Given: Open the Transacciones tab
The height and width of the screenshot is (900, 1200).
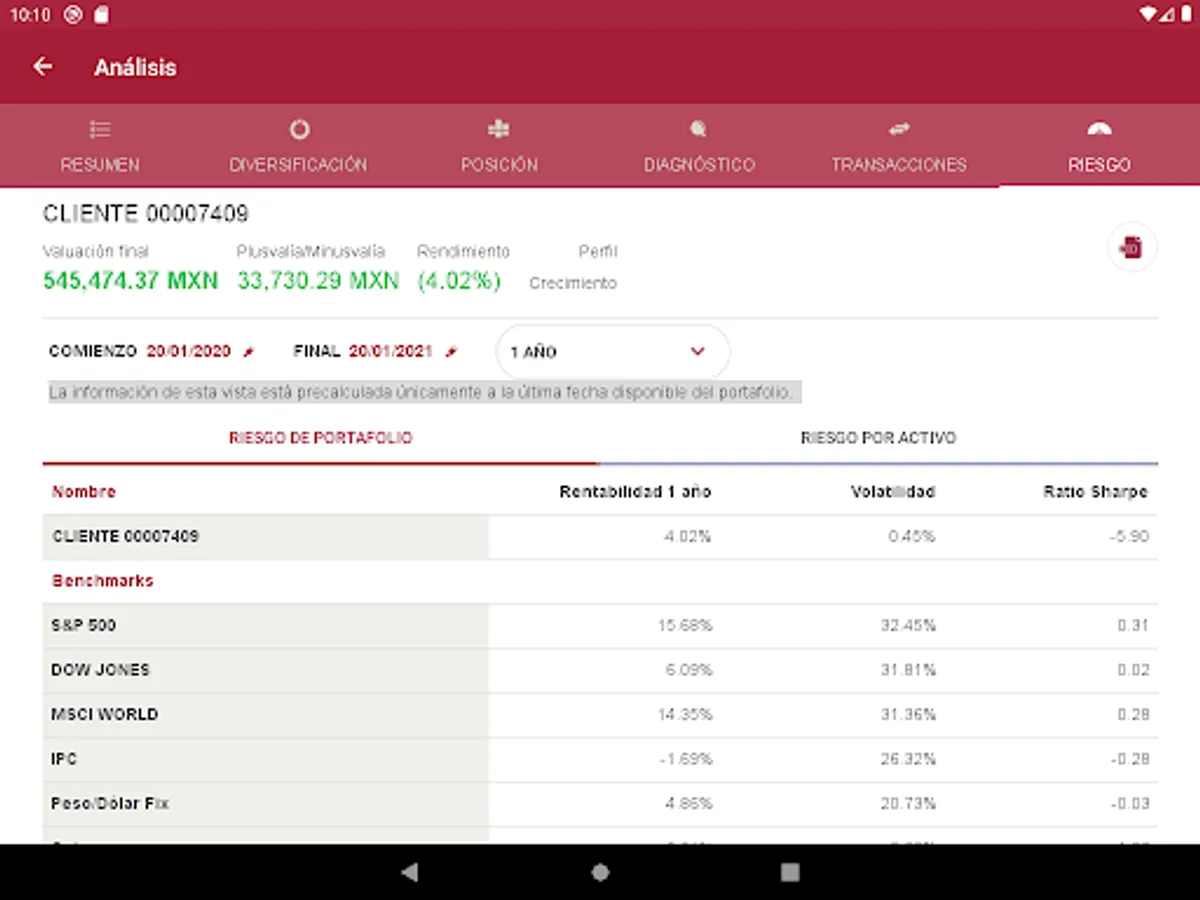Looking at the screenshot, I should [x=899, y=146].
